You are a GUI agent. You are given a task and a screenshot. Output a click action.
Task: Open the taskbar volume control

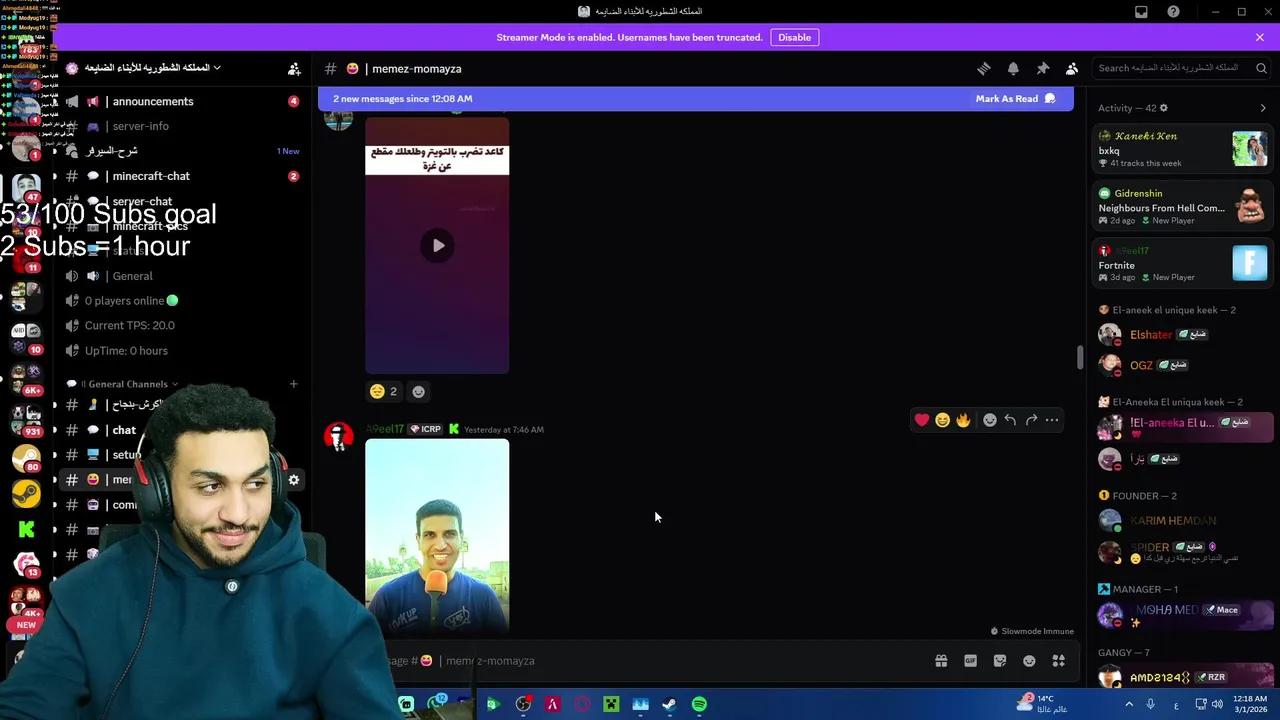tap(1217, 704)
